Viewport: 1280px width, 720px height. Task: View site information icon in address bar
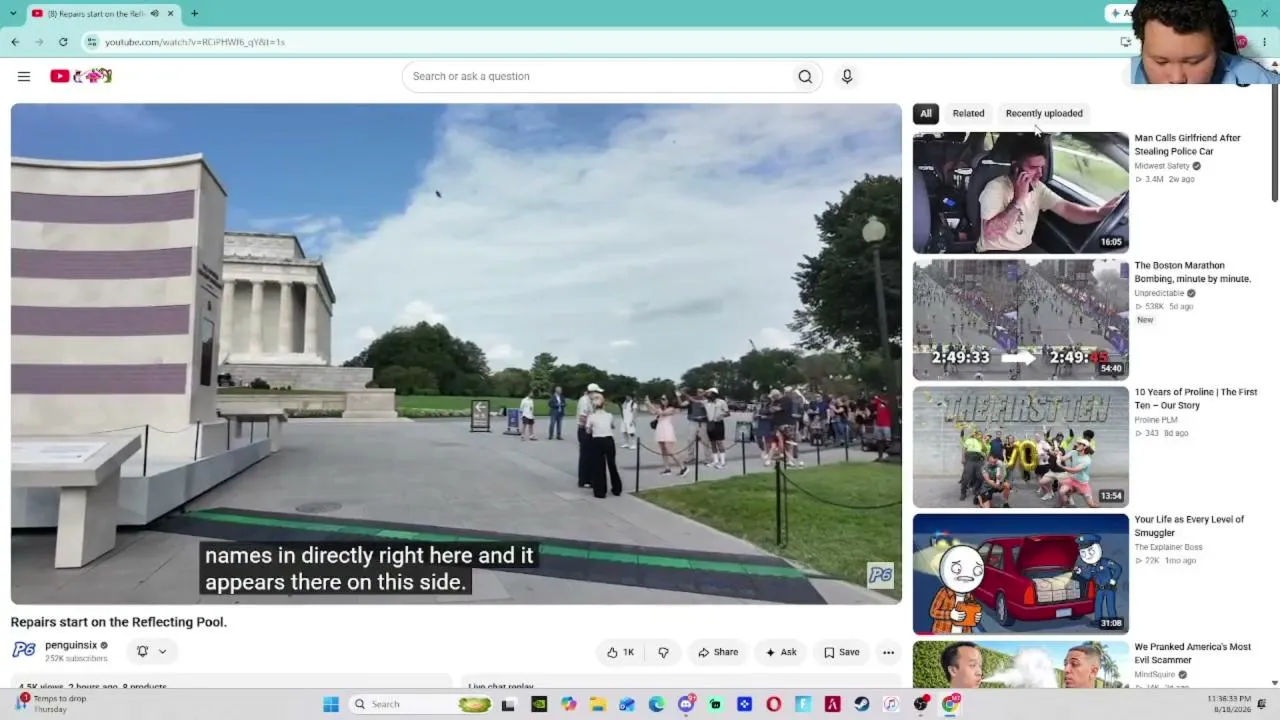[x=92, y=42]
